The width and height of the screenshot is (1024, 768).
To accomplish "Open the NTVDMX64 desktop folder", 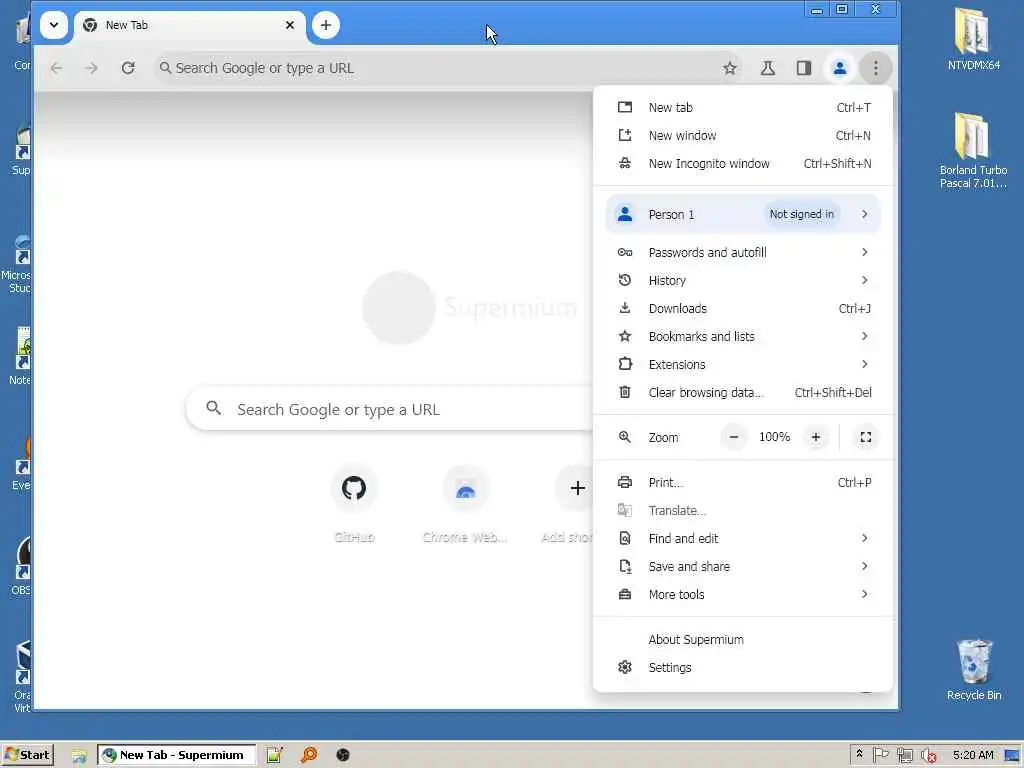I will tap(973, 39).
